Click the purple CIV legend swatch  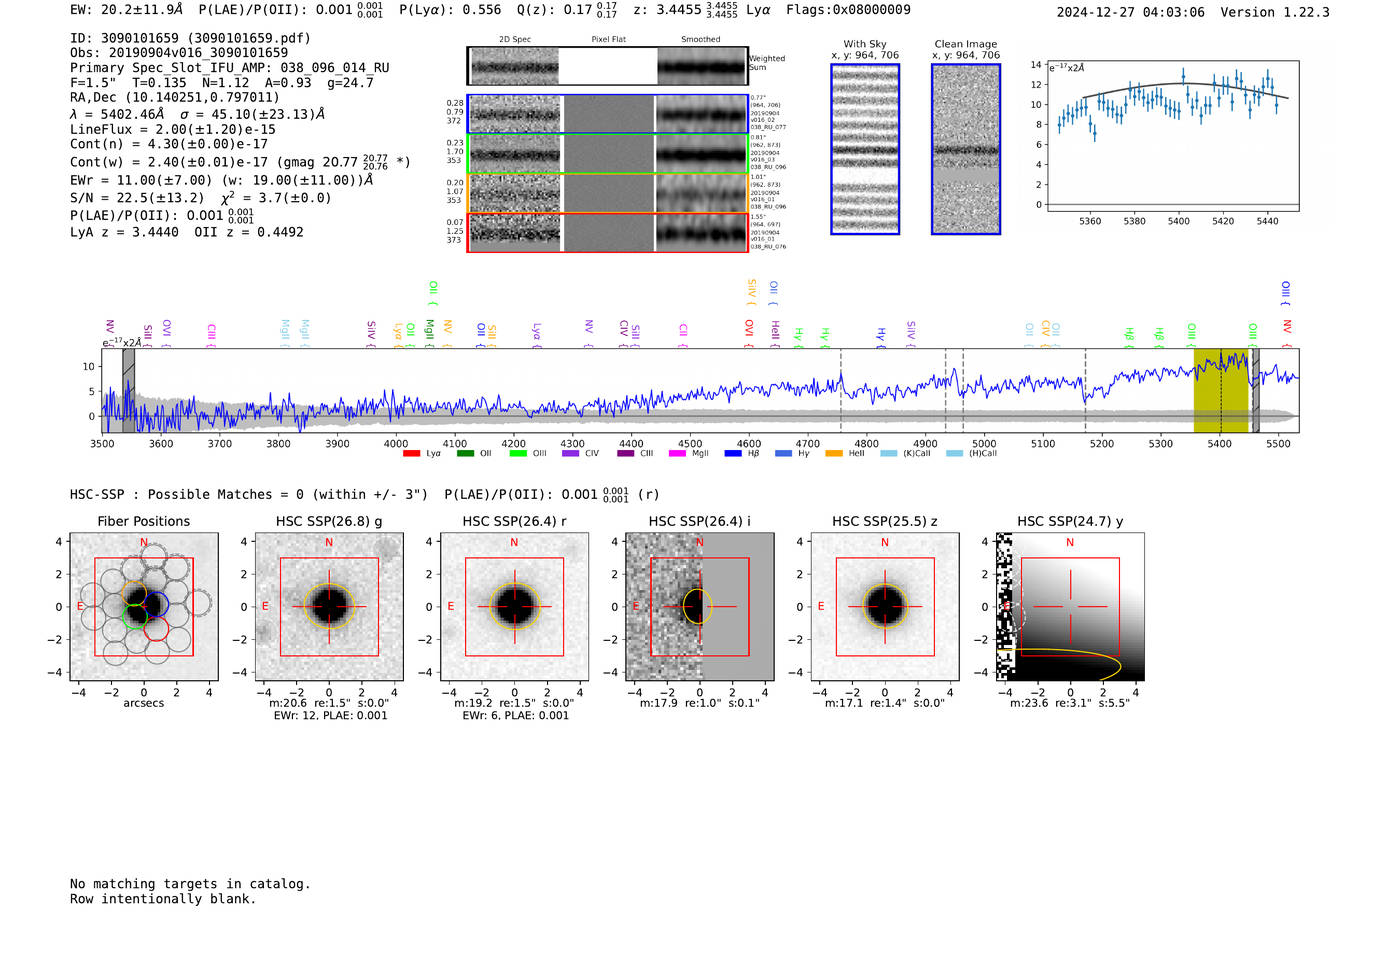[x=571, y=454]
